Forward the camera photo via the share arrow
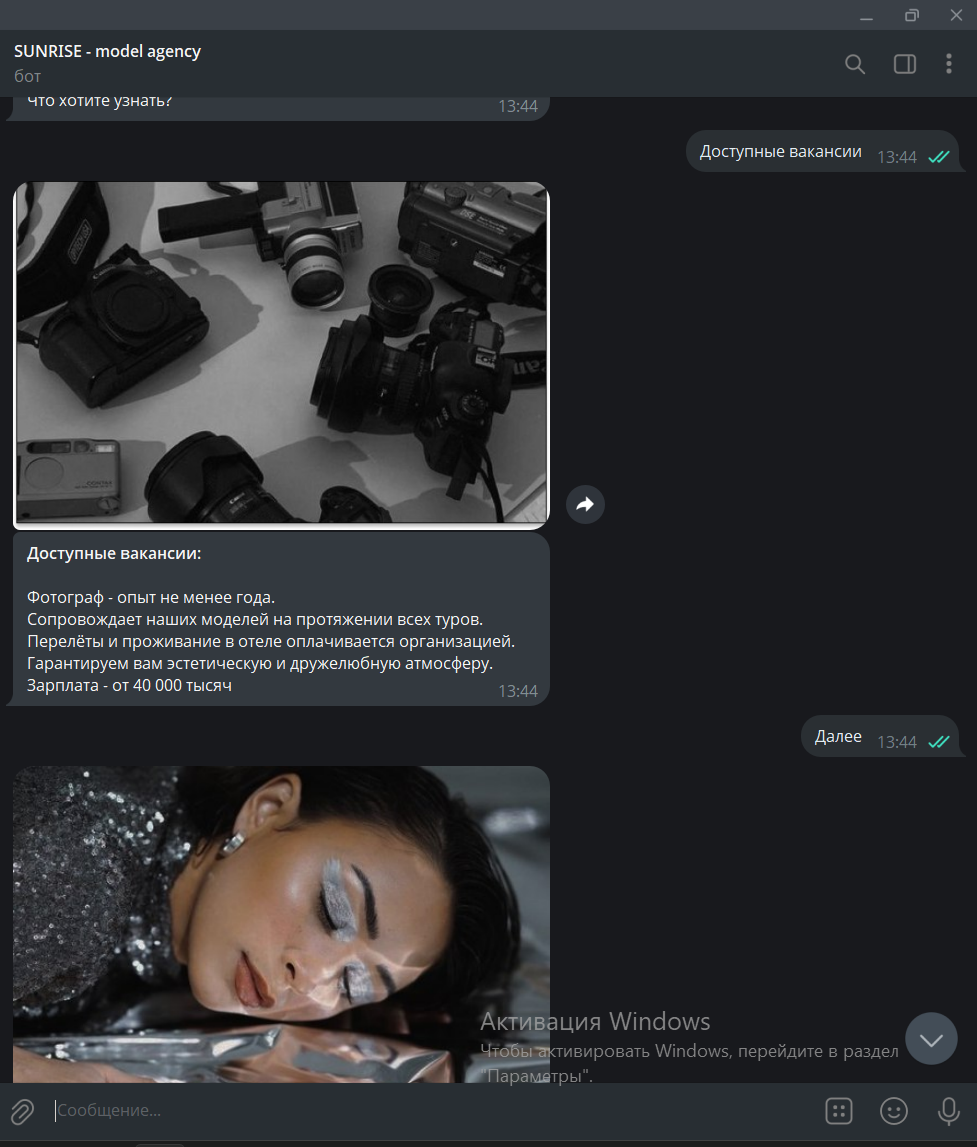The image size is (977, 1147). tap(585, 505)
